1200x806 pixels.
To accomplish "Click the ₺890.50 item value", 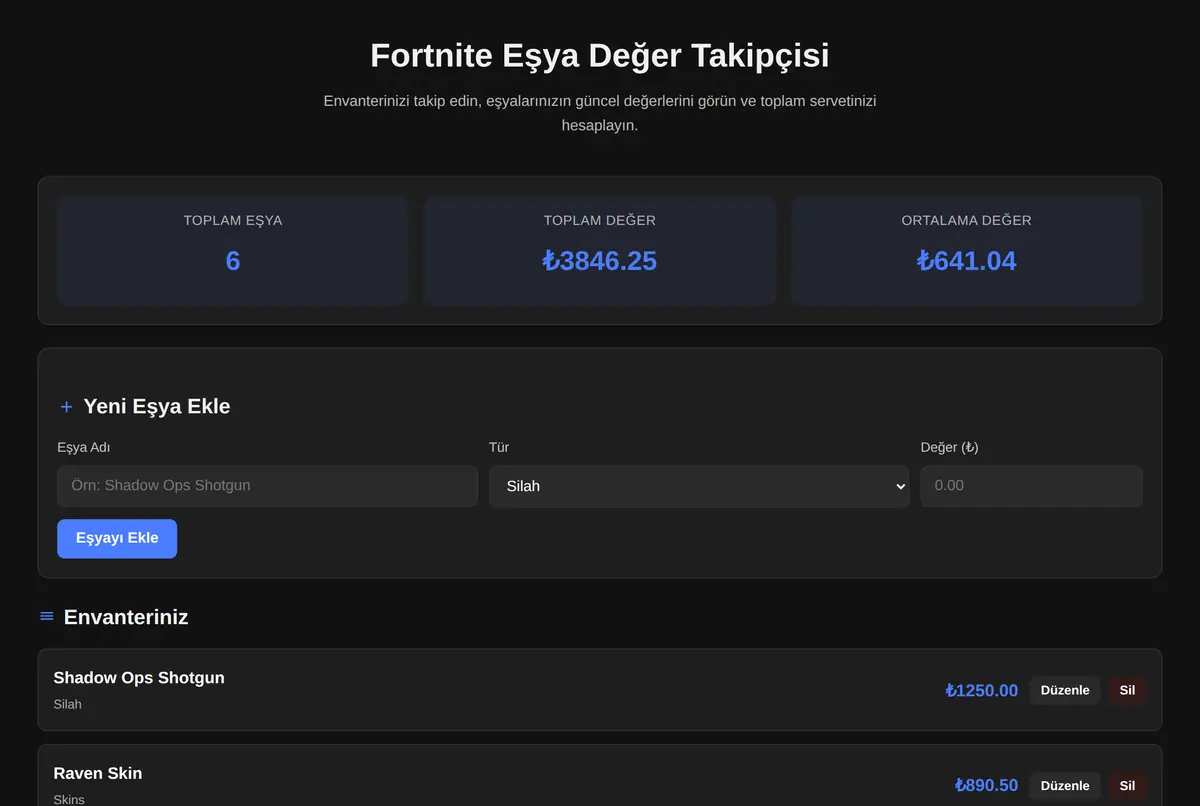I will 987,786.
